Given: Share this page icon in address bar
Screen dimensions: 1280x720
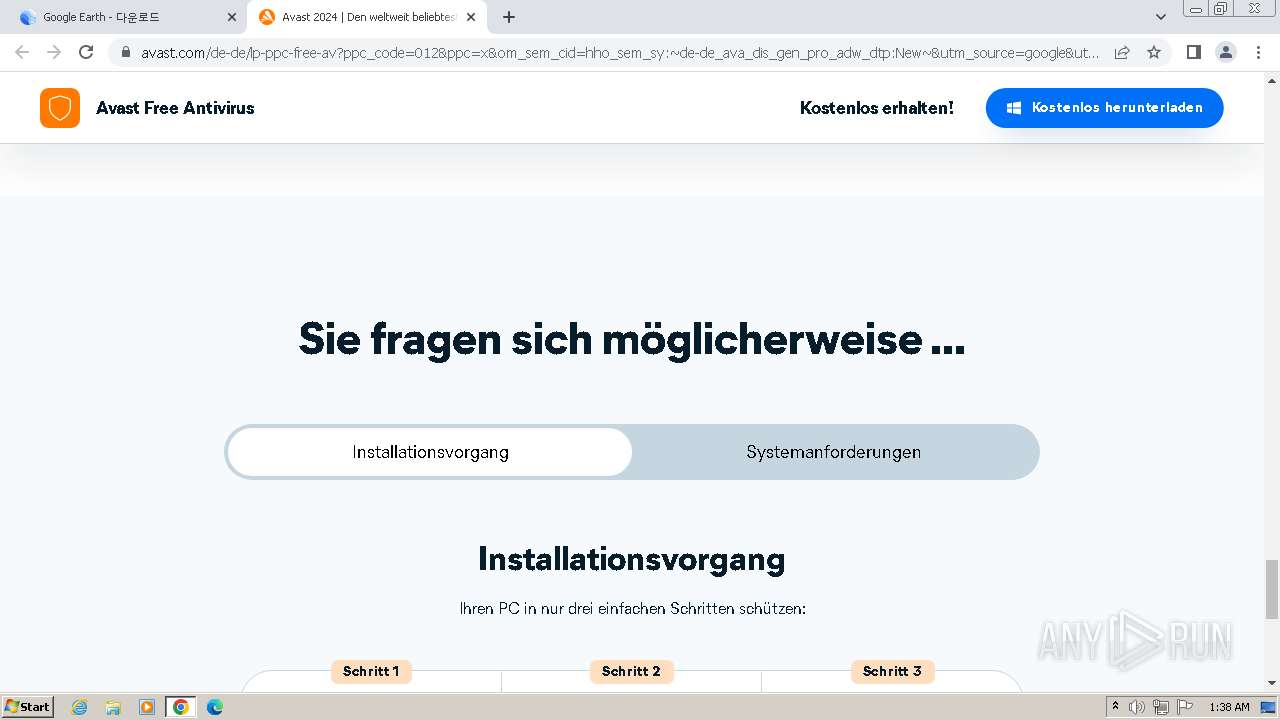Looking at the screenshot, I should coord(1122,52).
